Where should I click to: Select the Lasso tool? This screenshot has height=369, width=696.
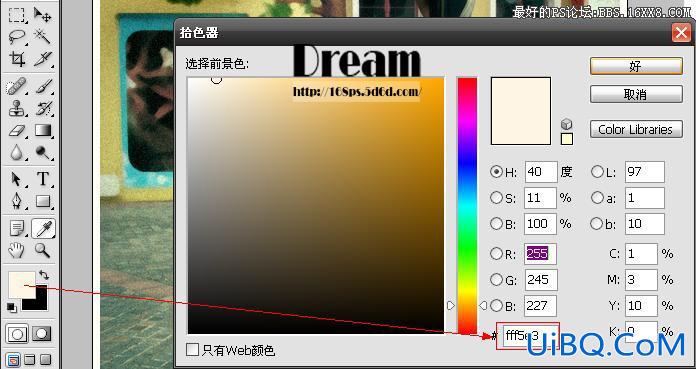click(x=17, y=37)
